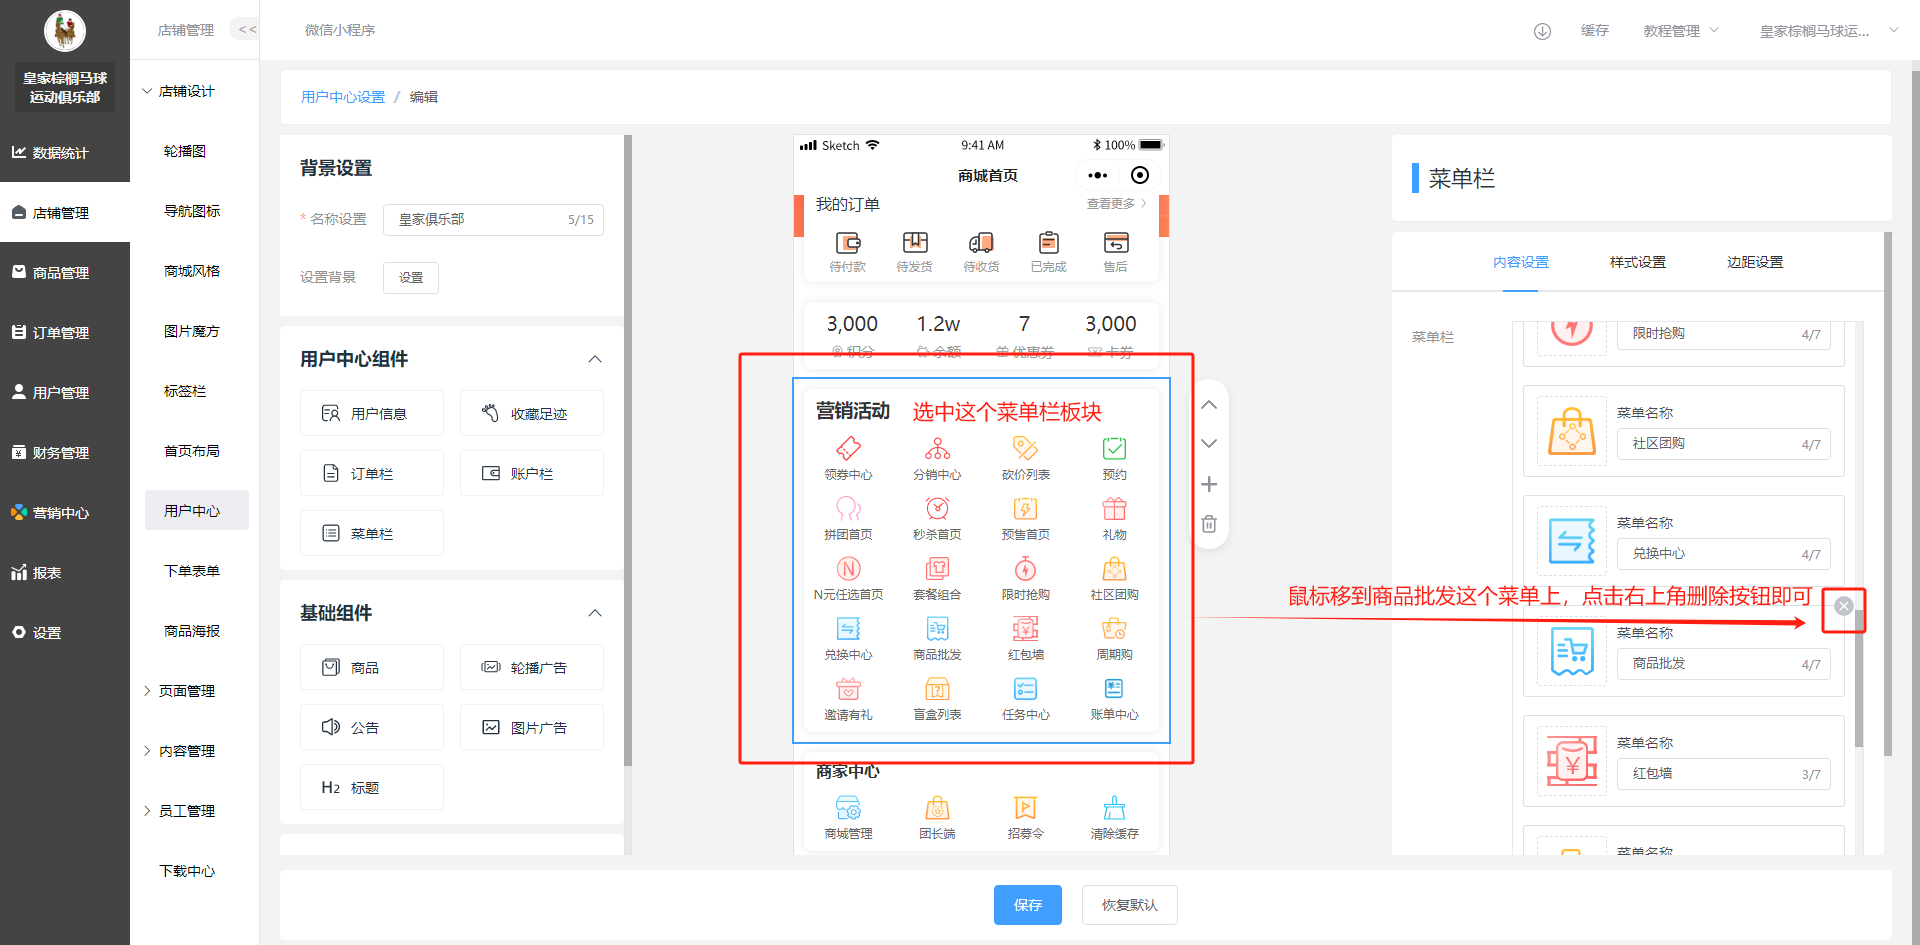Click the download icon in top bar

click(x=1542, y=31)
